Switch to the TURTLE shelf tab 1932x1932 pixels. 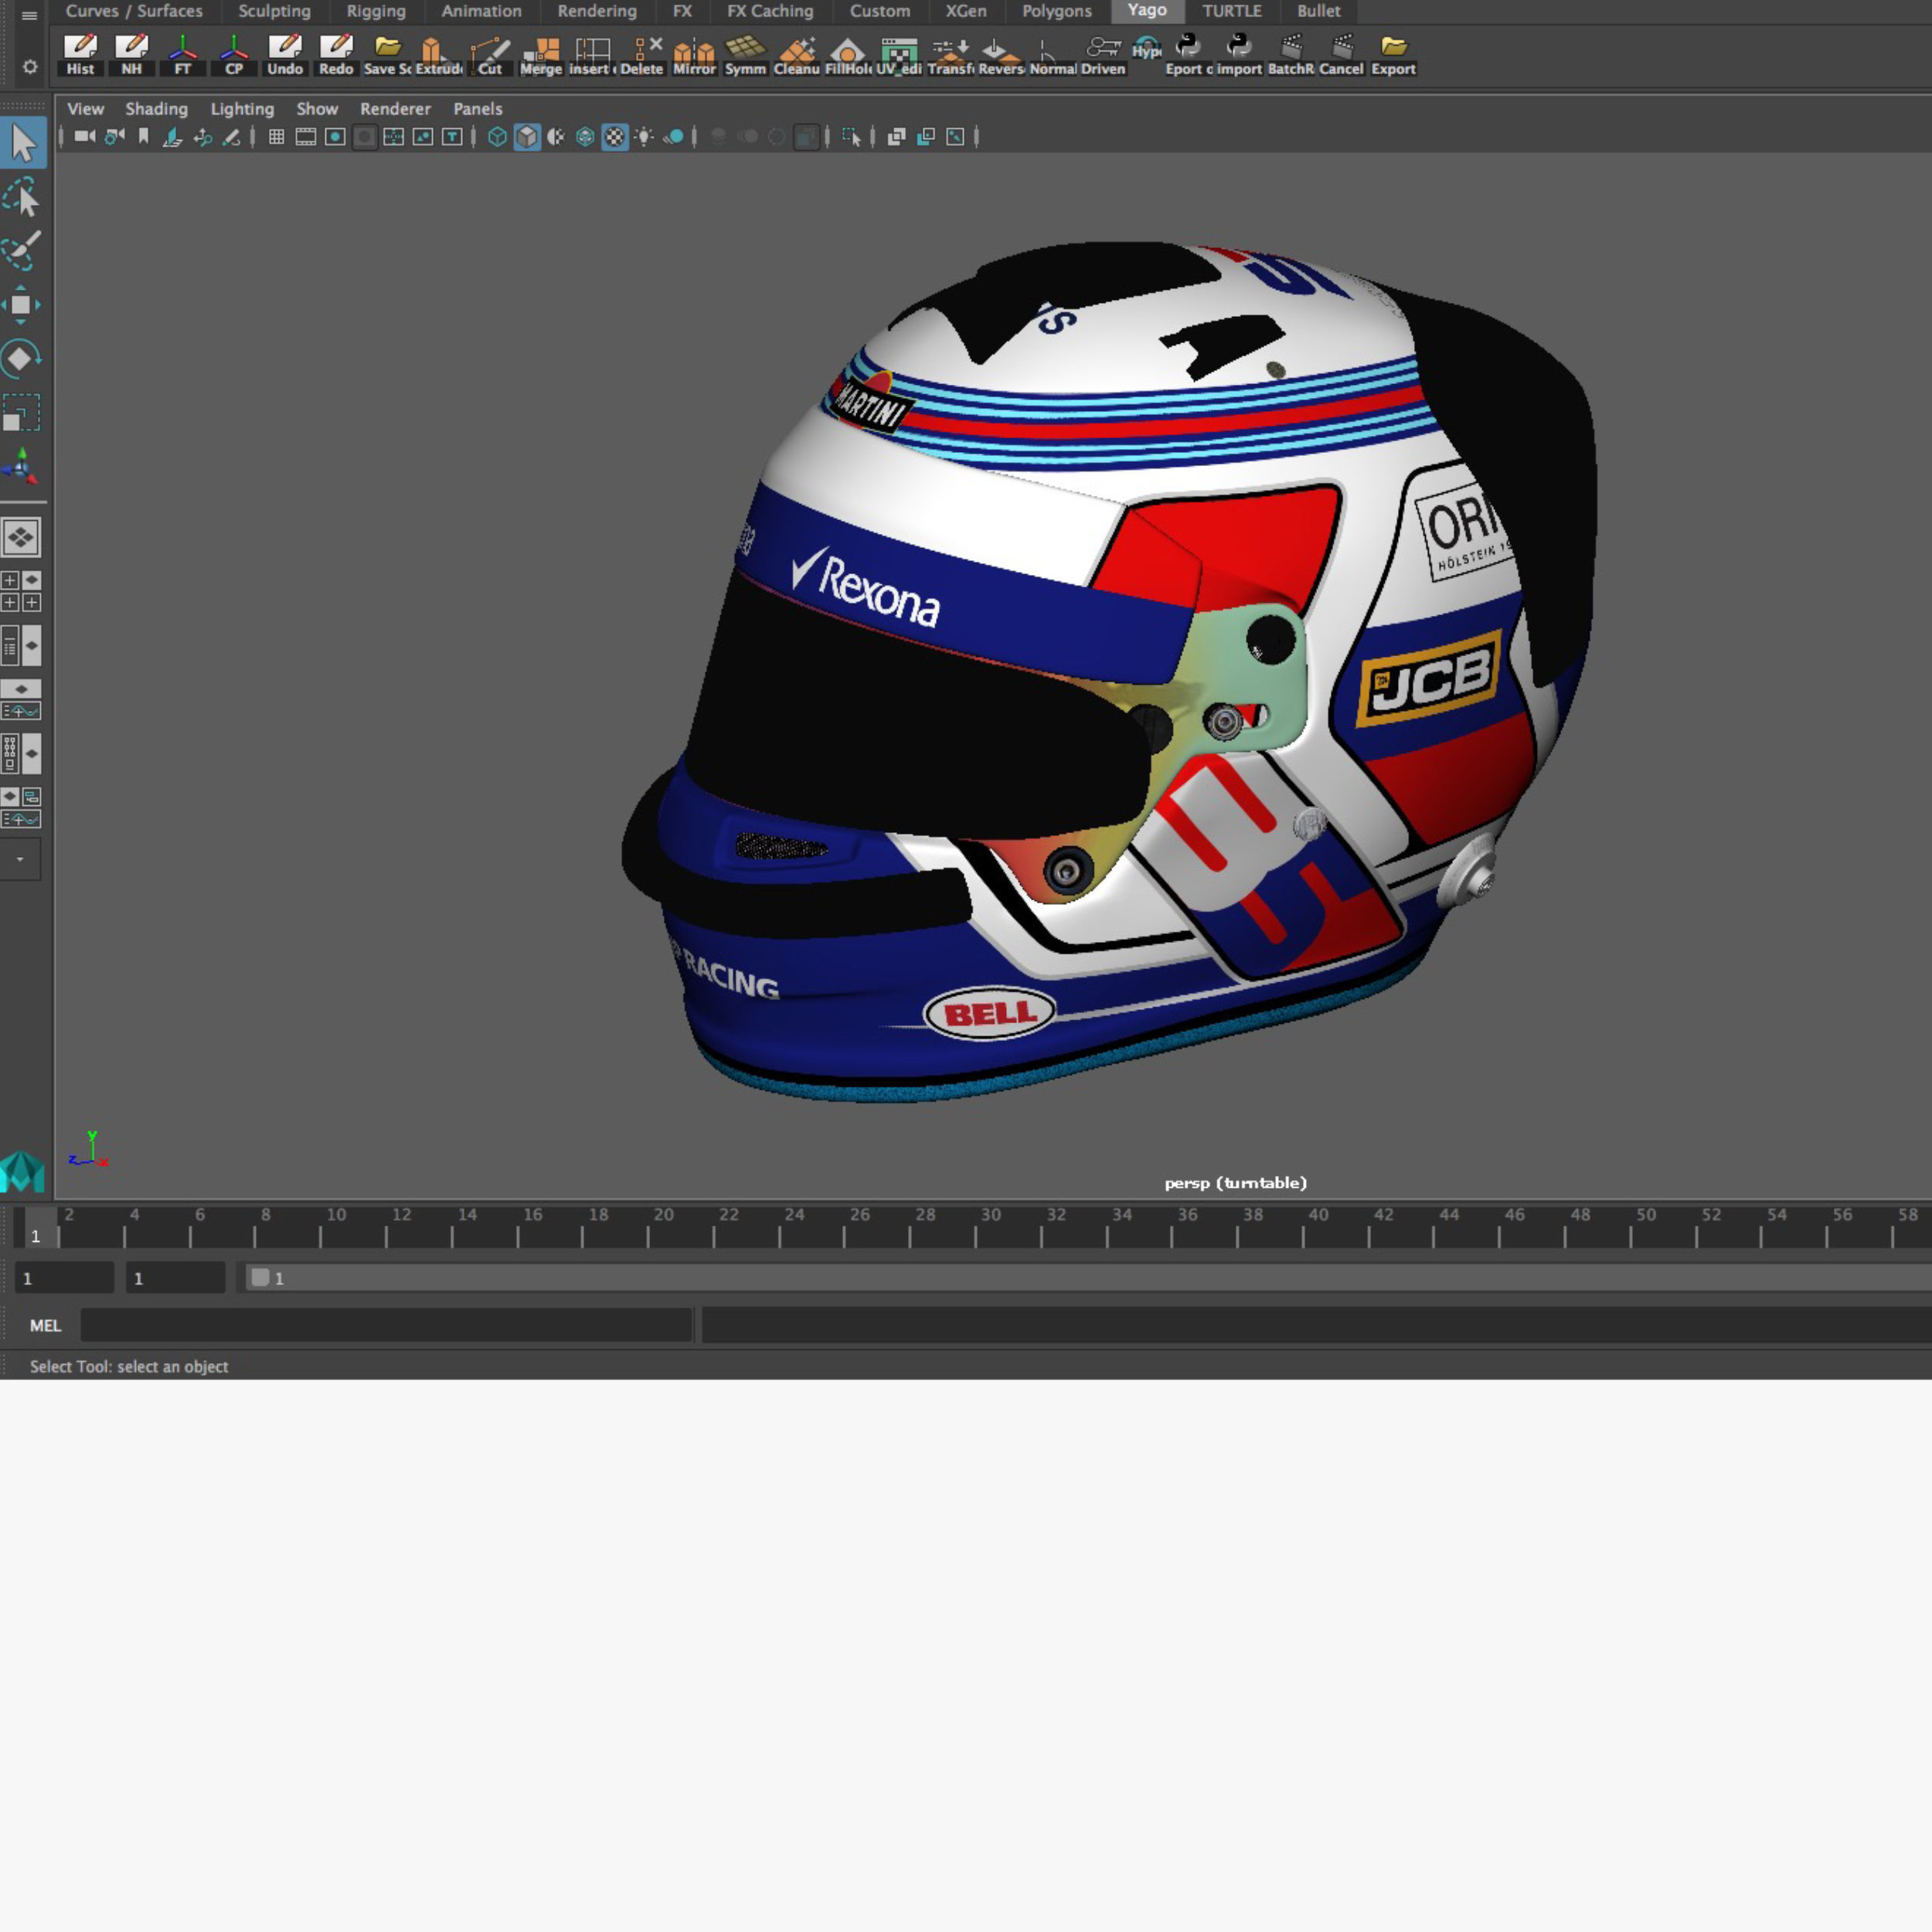click(1231, 11)
